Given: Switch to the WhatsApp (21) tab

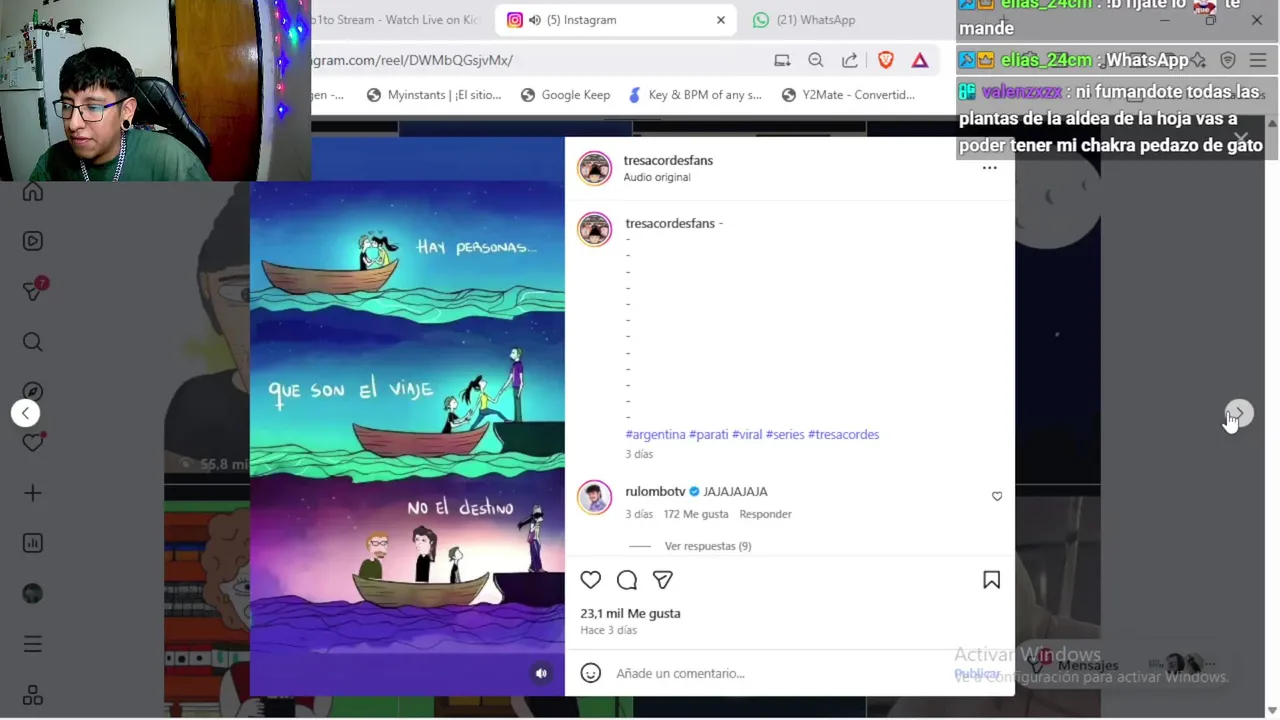Looking at the screenshot, I should 804,20.
